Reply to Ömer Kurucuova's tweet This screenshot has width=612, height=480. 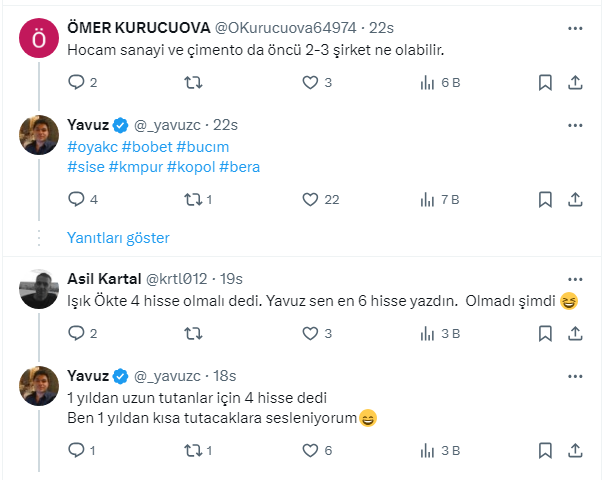pyautogui.click(x=76, y=83)
